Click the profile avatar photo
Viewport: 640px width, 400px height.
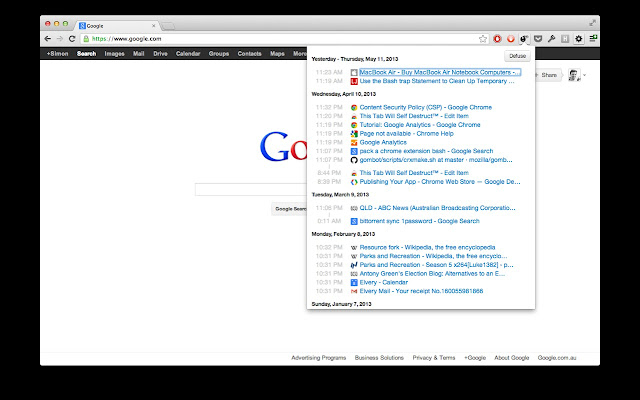pyautogui.click(x=574, y=75)
